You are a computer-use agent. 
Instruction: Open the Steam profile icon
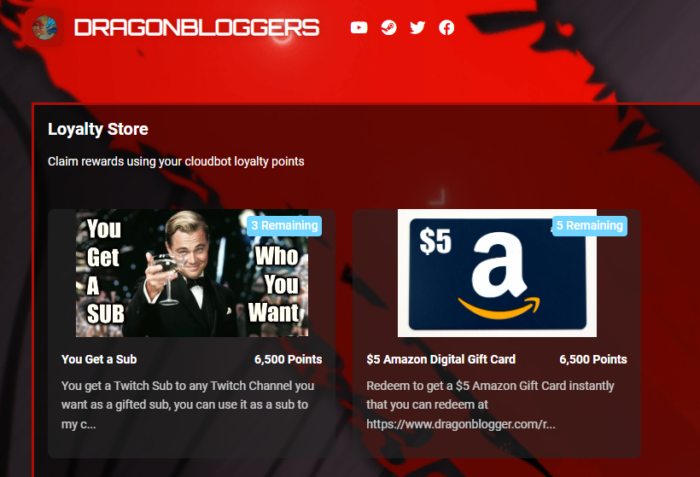(x=388, y=28)
